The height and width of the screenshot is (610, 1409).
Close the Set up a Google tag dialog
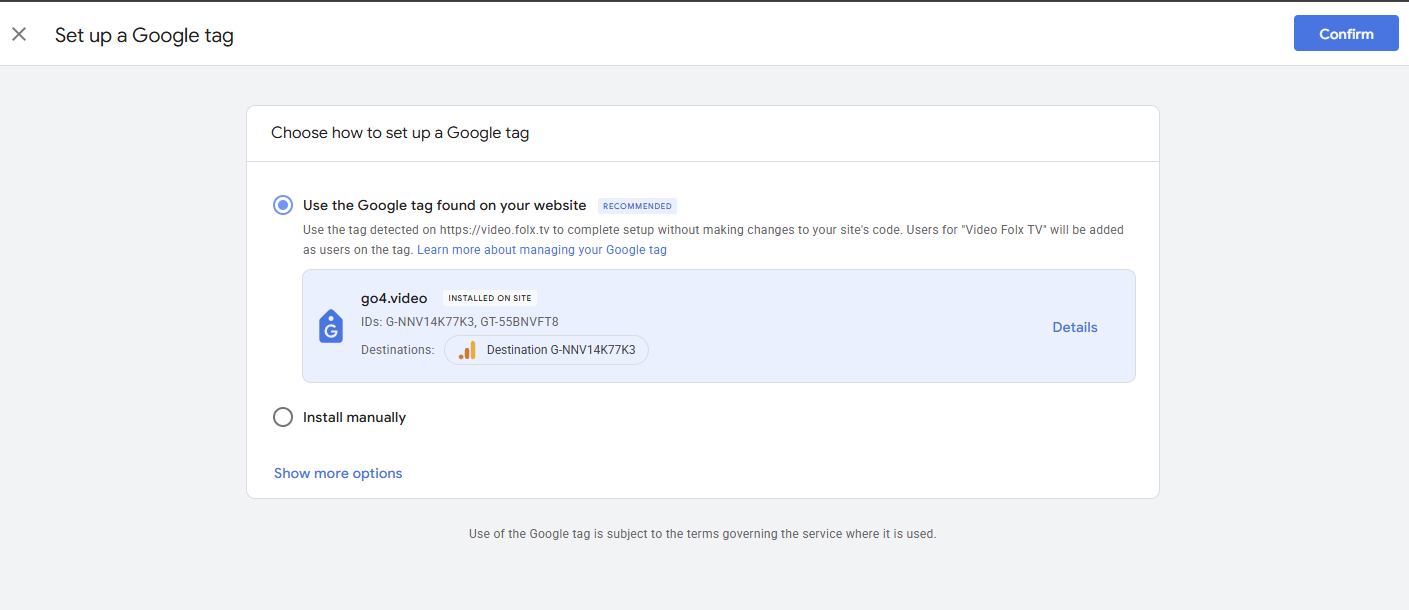(x=19, y=34)
